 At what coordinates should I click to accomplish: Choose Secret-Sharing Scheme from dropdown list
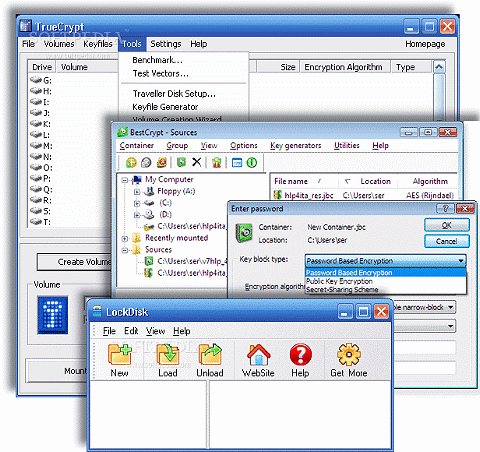386,289
